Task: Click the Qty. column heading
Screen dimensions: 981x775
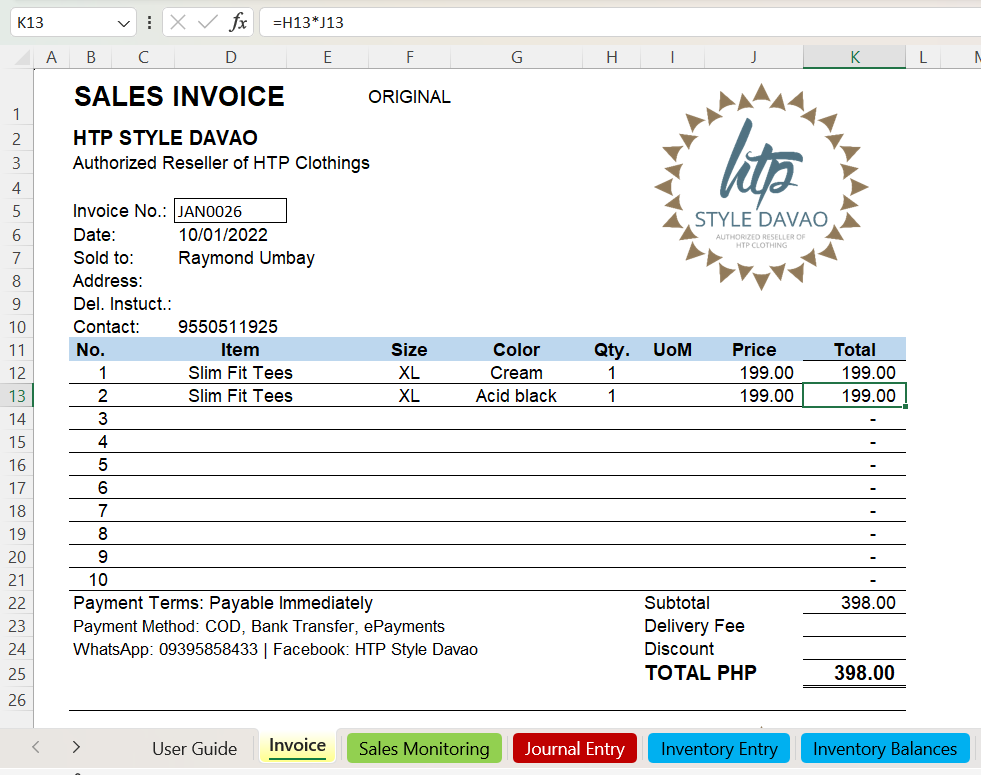Action: pyautogui.click(x=612, y=350)
